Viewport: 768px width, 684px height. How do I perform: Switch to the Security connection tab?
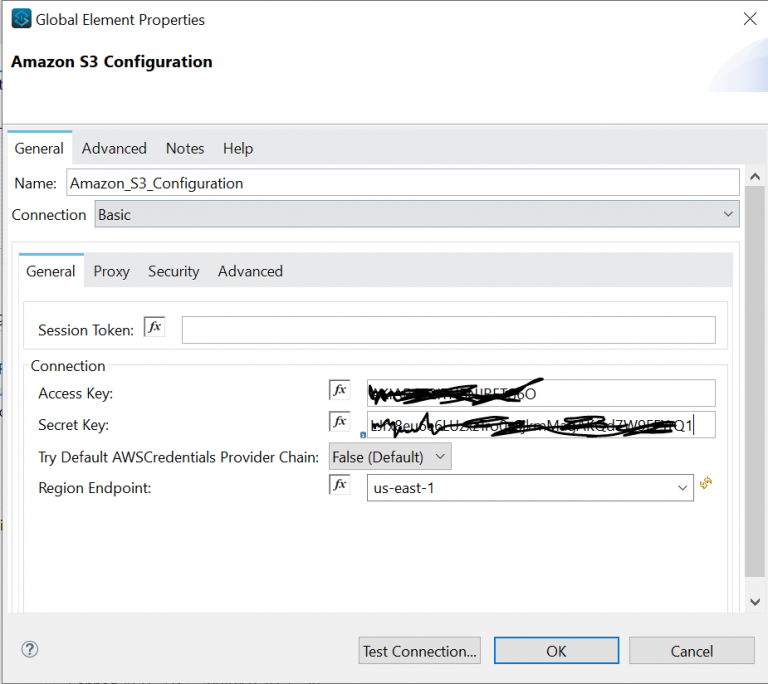point(174,271)
